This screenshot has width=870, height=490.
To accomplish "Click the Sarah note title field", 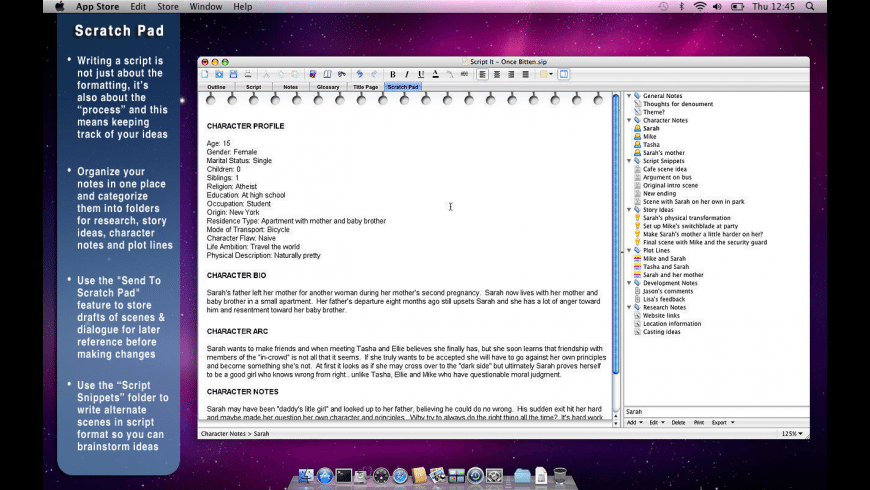I will click(x=716, y=412).
